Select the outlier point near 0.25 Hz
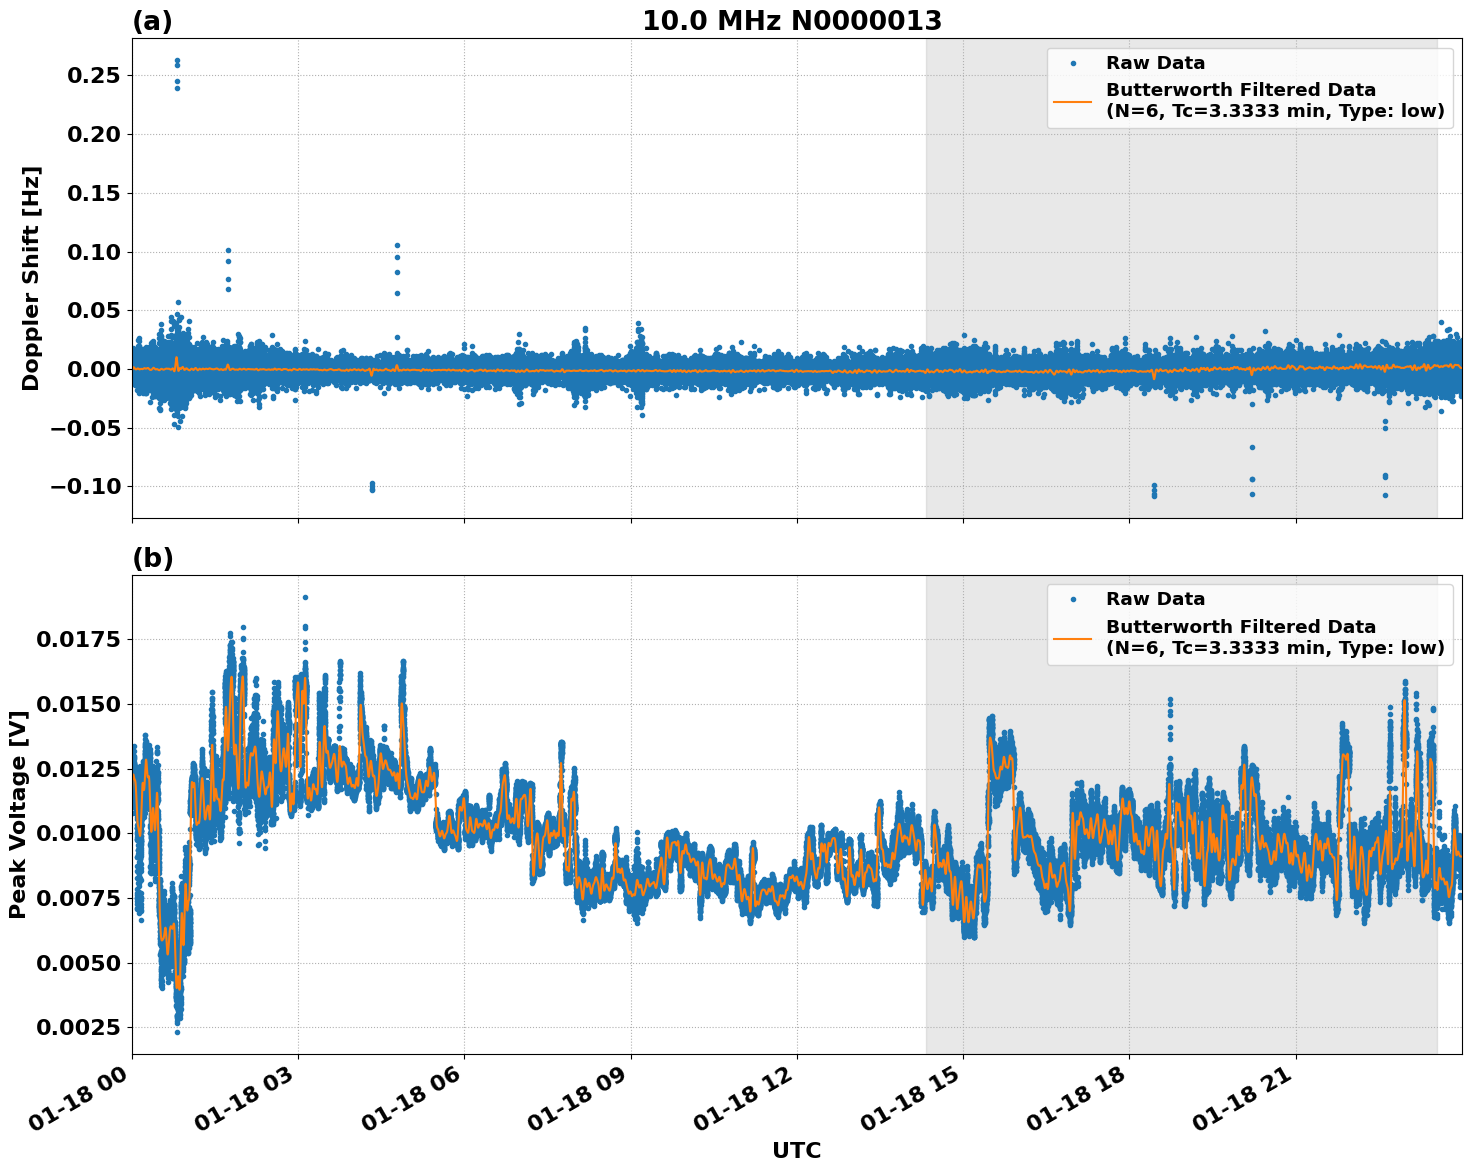Screen dimensions: 1472x1172 (x=176, y=62)
